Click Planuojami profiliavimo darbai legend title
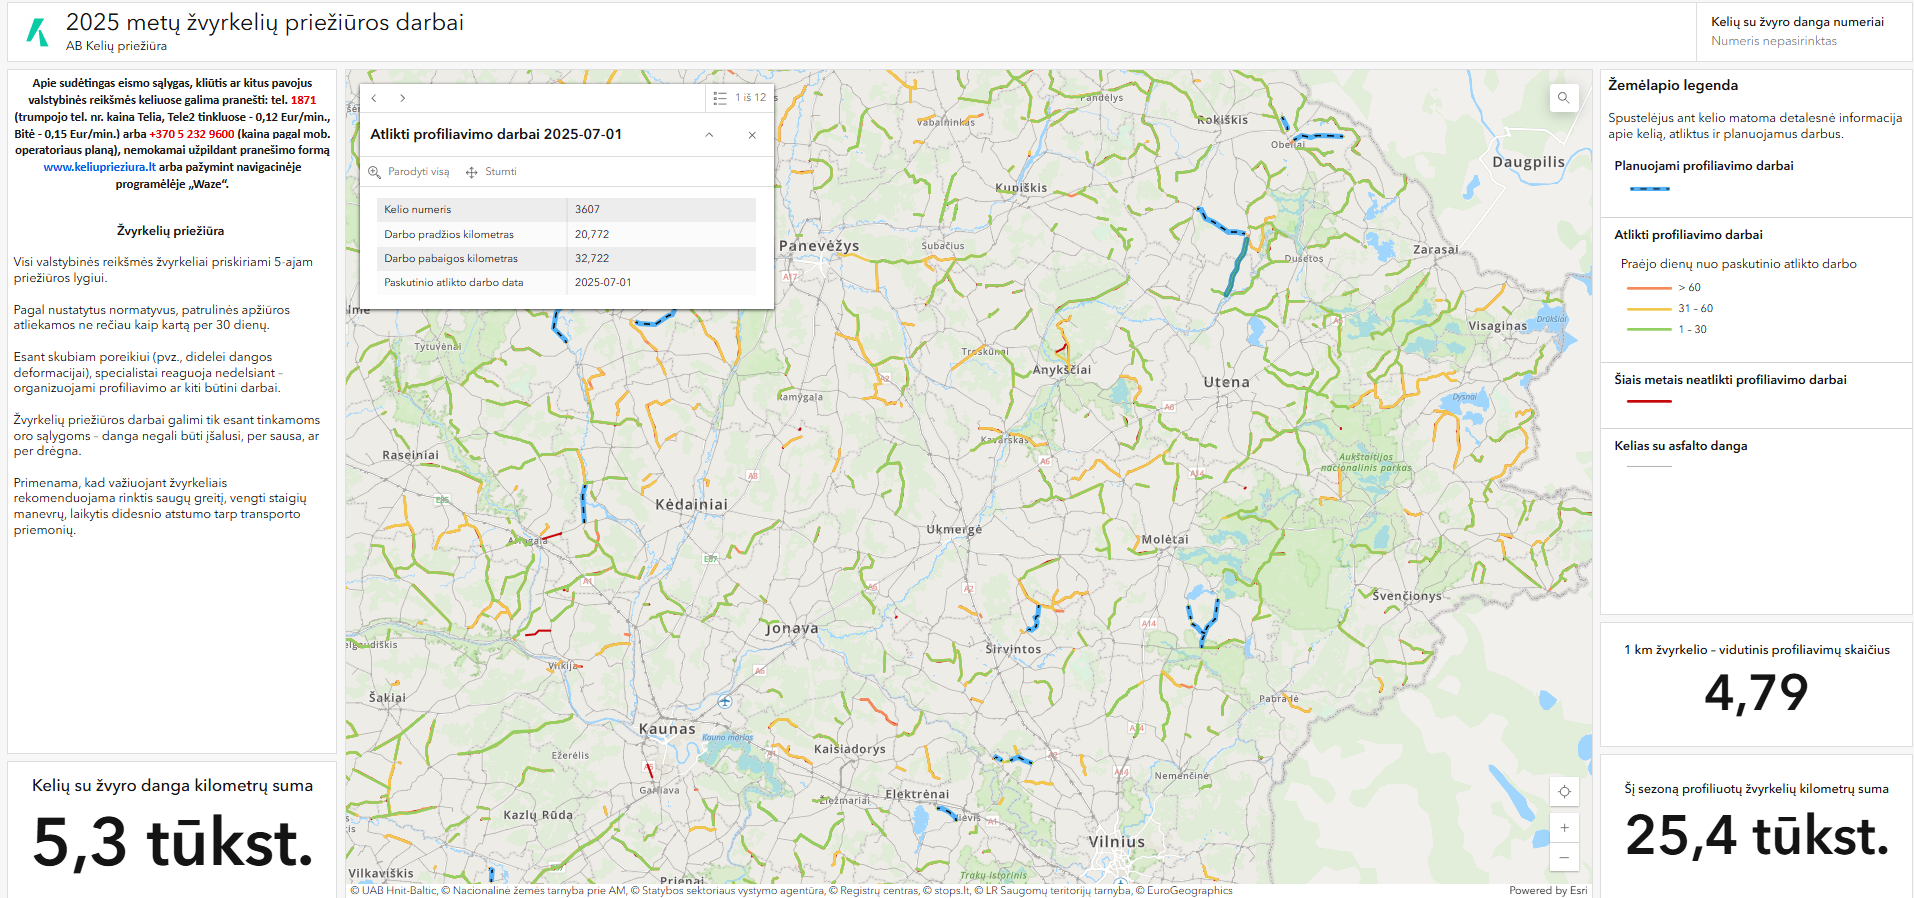The height and width of the screenshot is (898, 1914). [1704, 166]
